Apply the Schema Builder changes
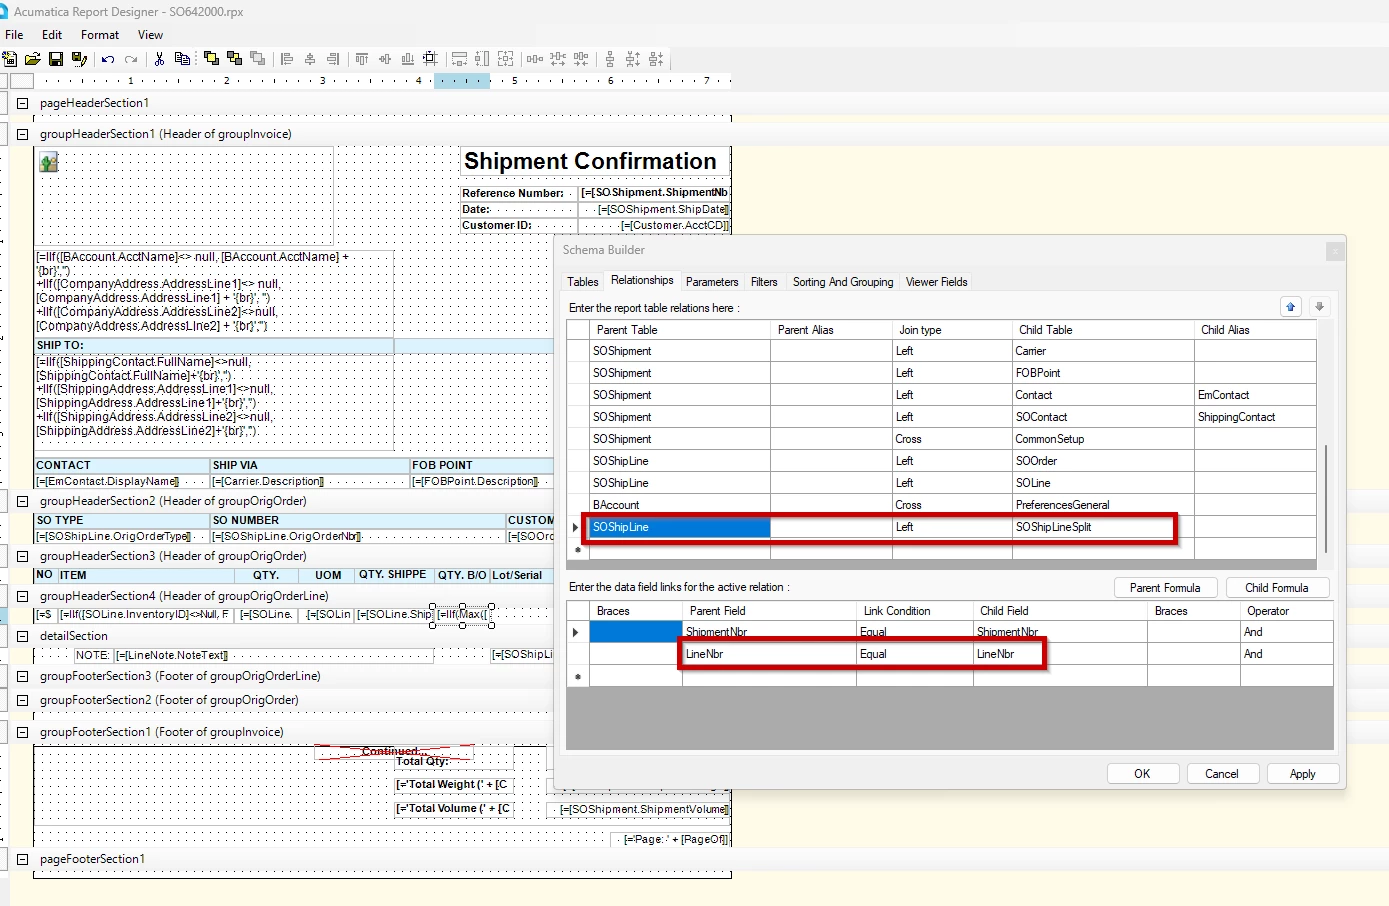 (x=1302, y=774)
